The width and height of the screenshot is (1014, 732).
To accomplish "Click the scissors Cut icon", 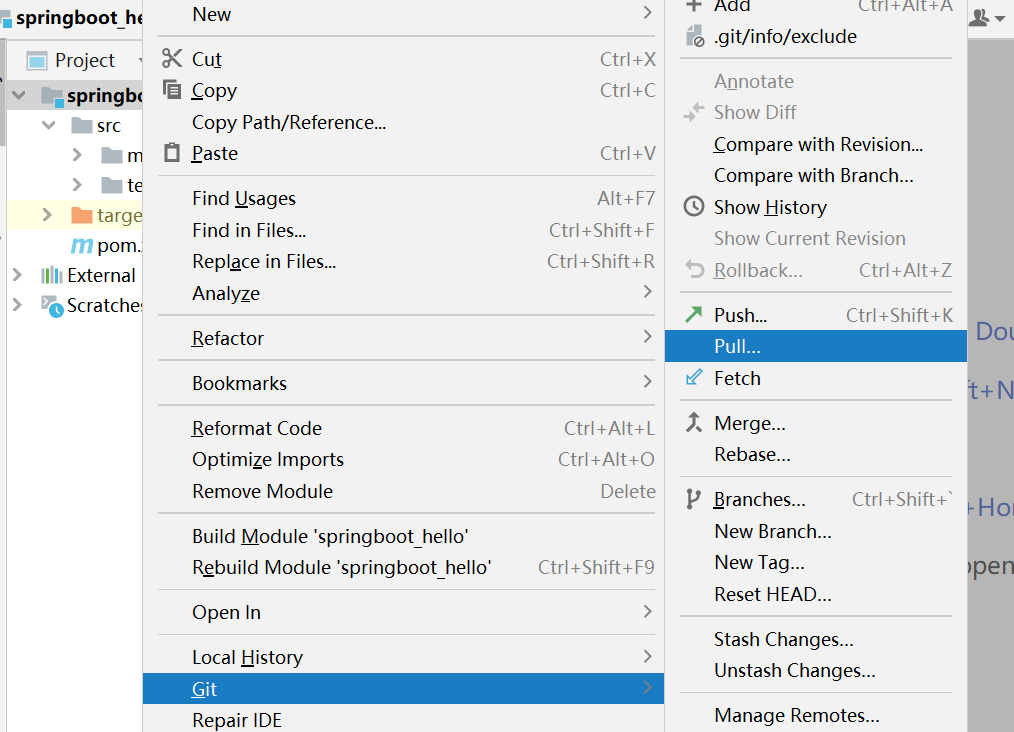I will (x=172, y=58).
